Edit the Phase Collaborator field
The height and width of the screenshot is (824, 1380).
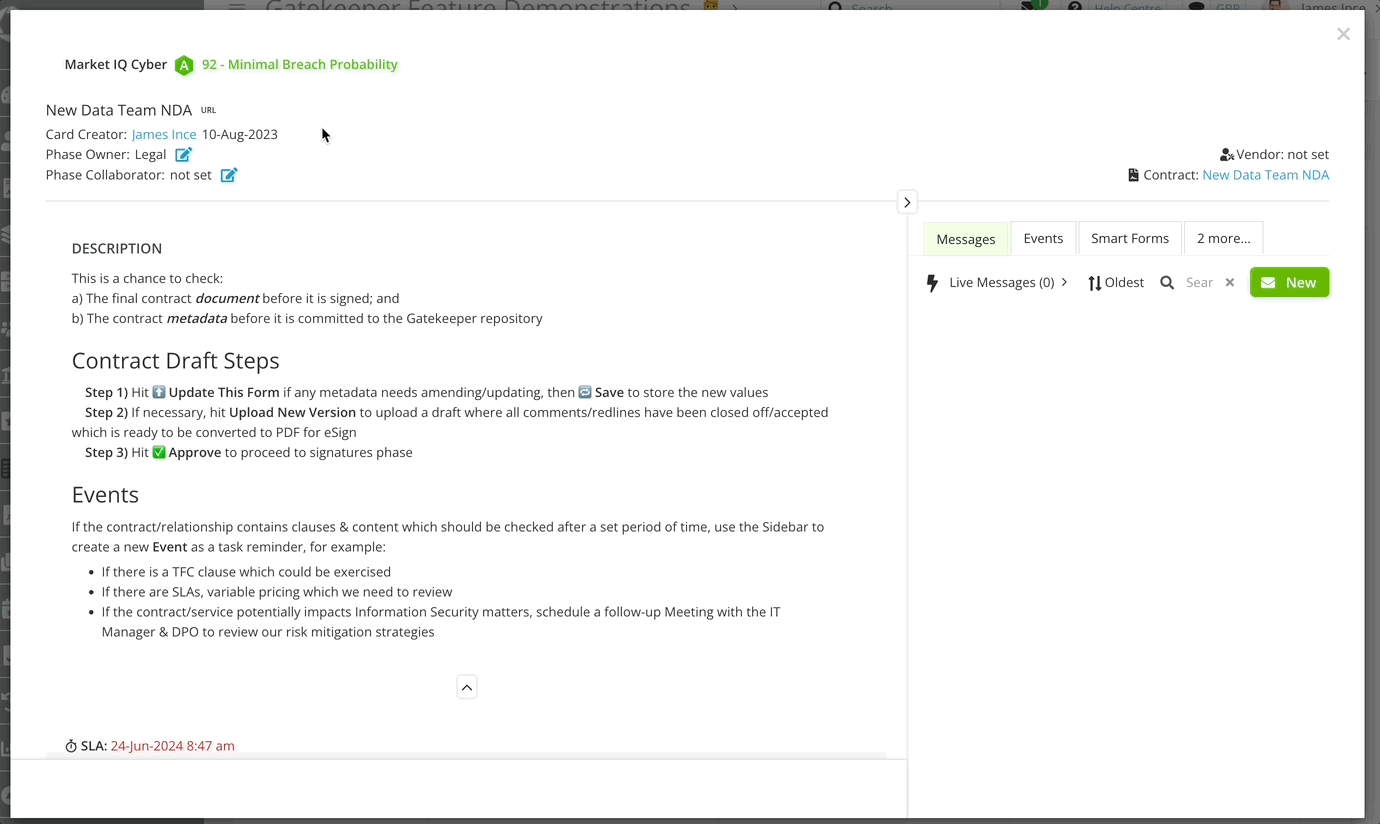point(228,175)
